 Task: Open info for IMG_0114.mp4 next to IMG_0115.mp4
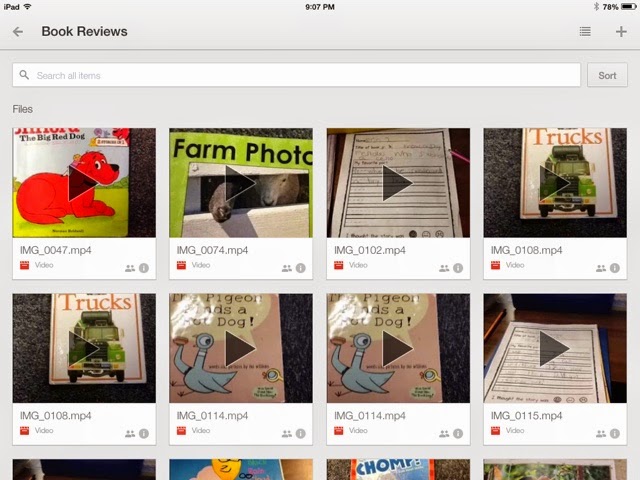[458, 433]
